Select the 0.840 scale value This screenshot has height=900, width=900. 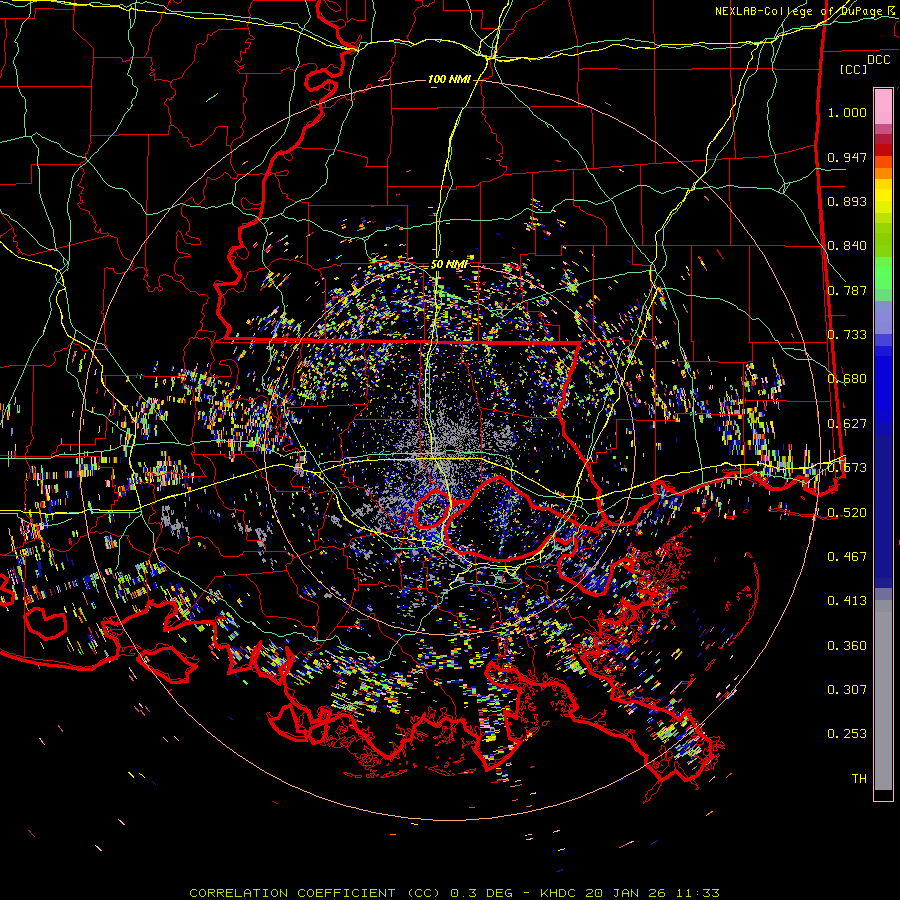tap(847, 246)
